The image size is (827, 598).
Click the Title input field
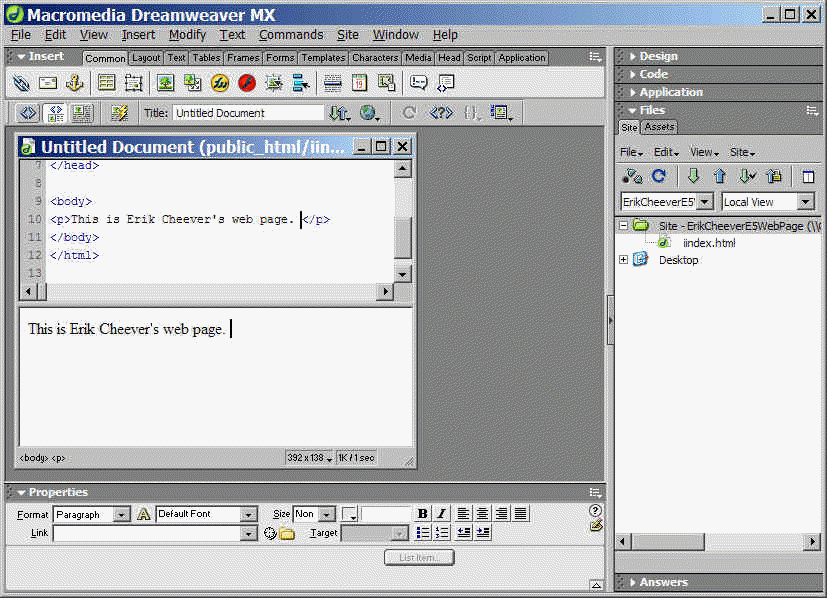[248, 113]
